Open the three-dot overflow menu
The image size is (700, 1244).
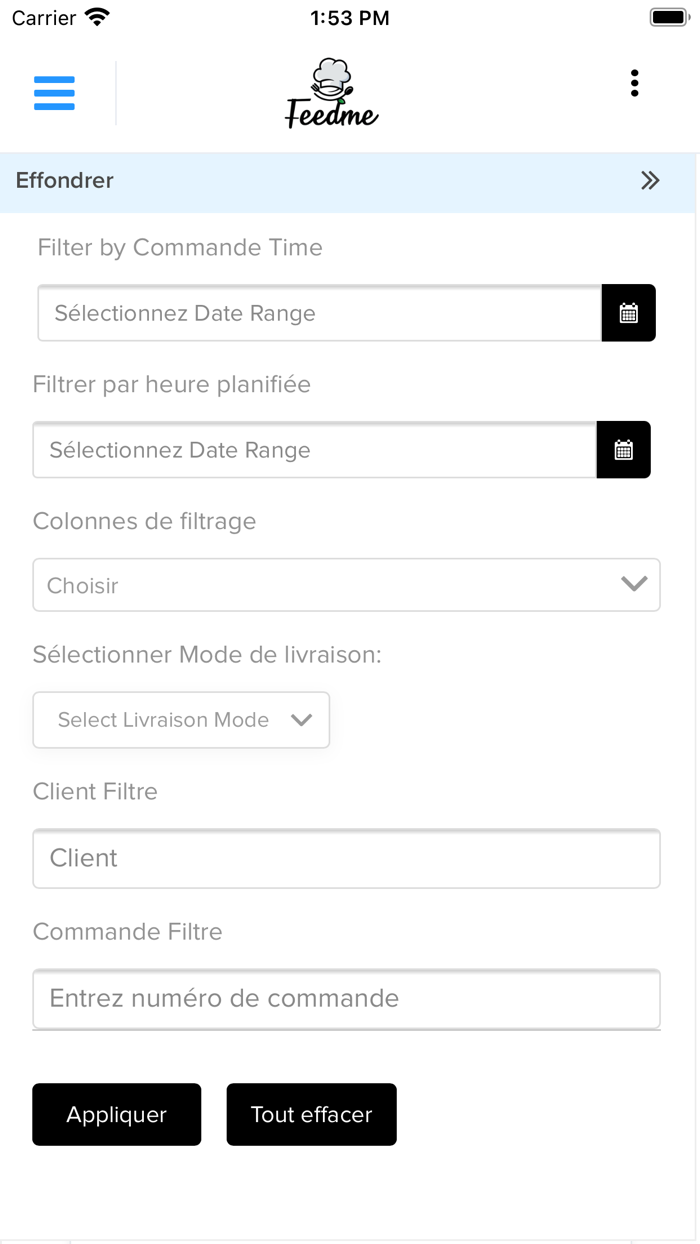(634, 84)
